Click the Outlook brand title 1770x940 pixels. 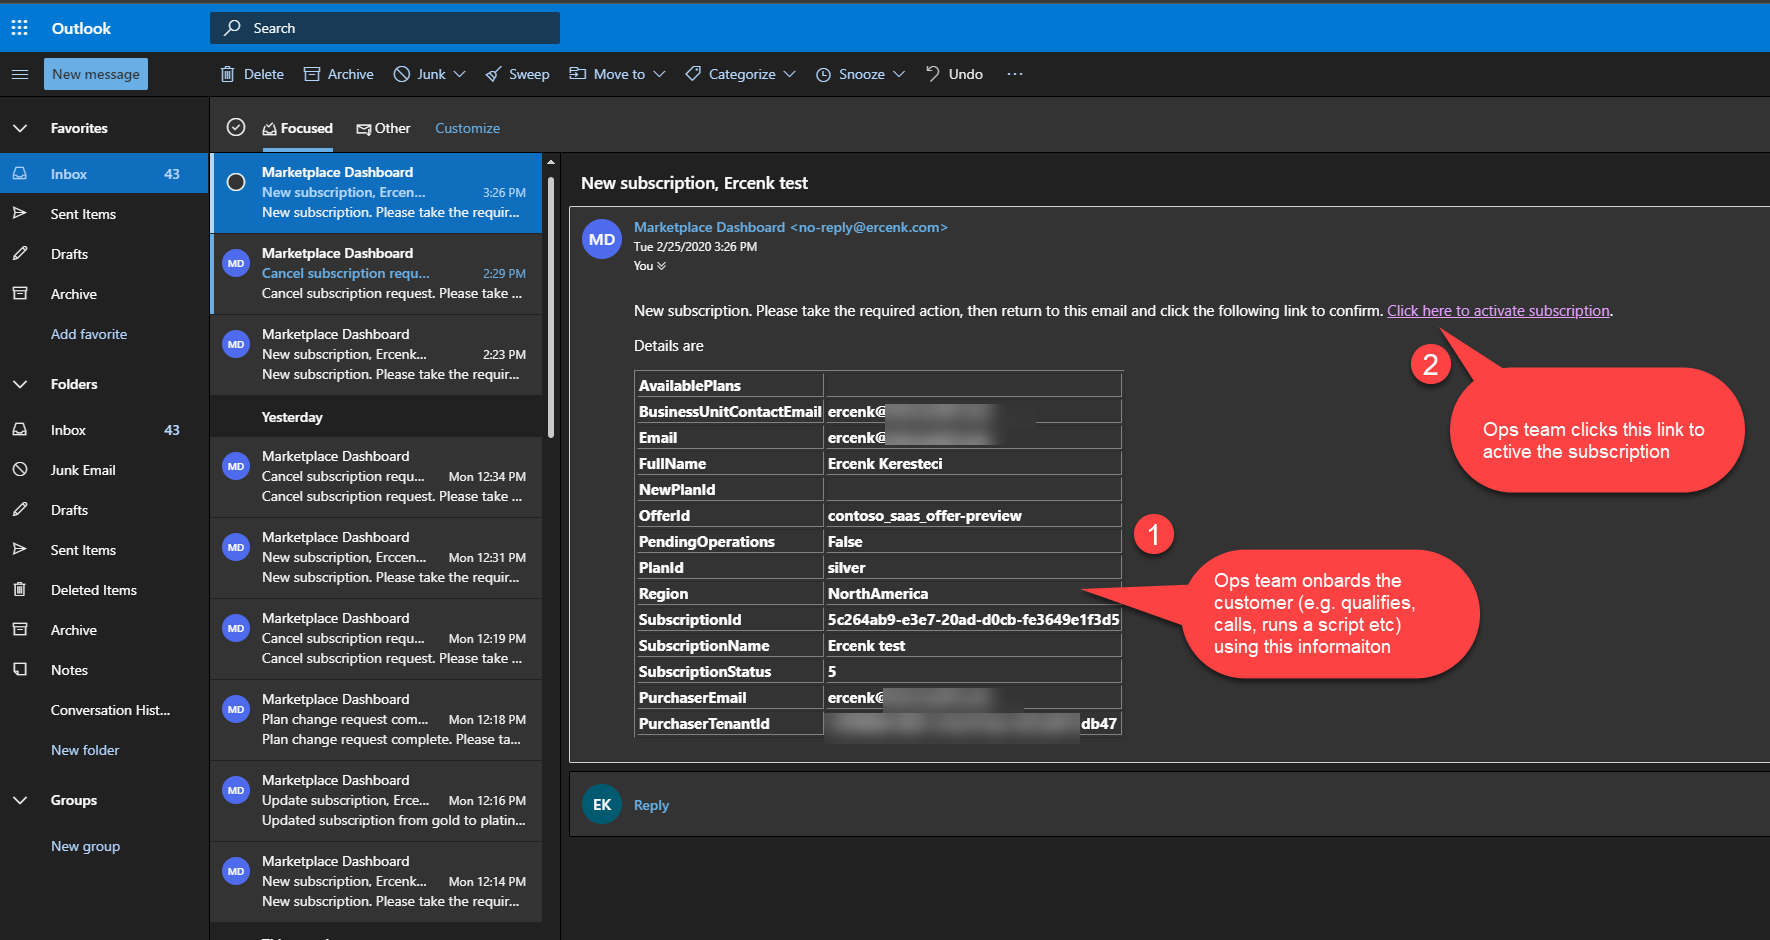pyautogui.click(x=81, y=28)
